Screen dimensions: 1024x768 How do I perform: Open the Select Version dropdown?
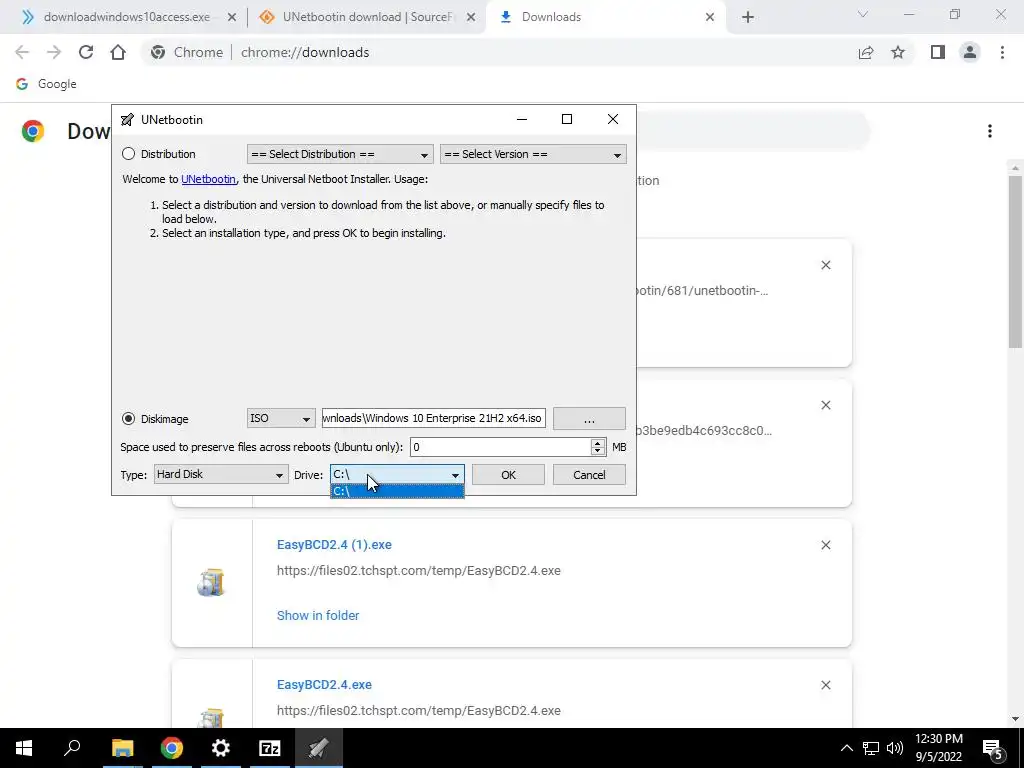533,154
